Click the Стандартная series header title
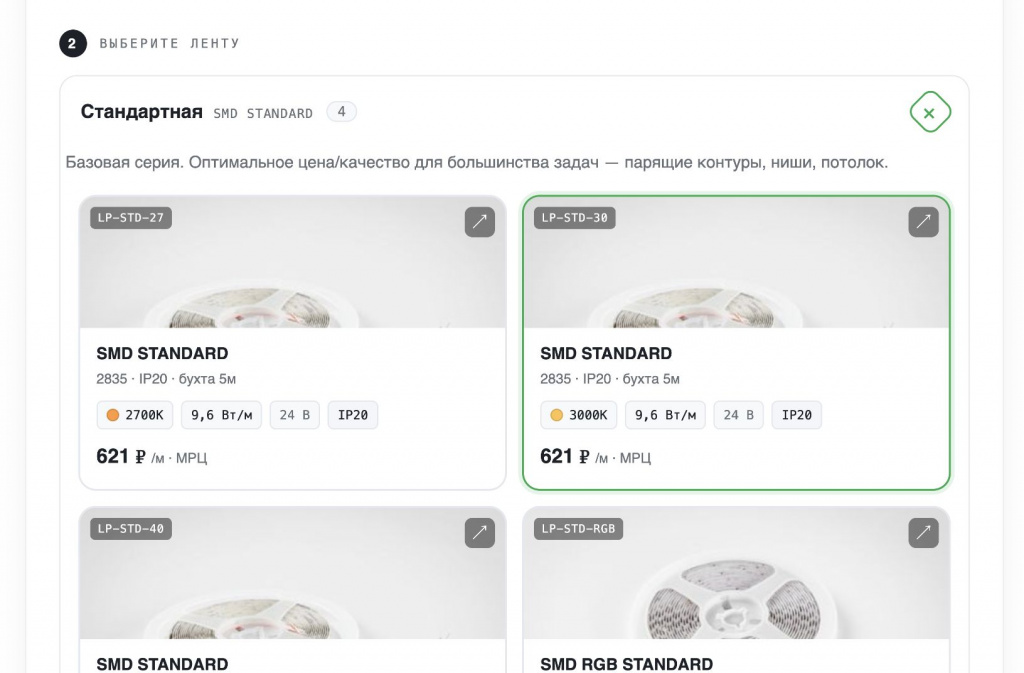This screenshot has width=1024, height=673. tap(141, 112)
